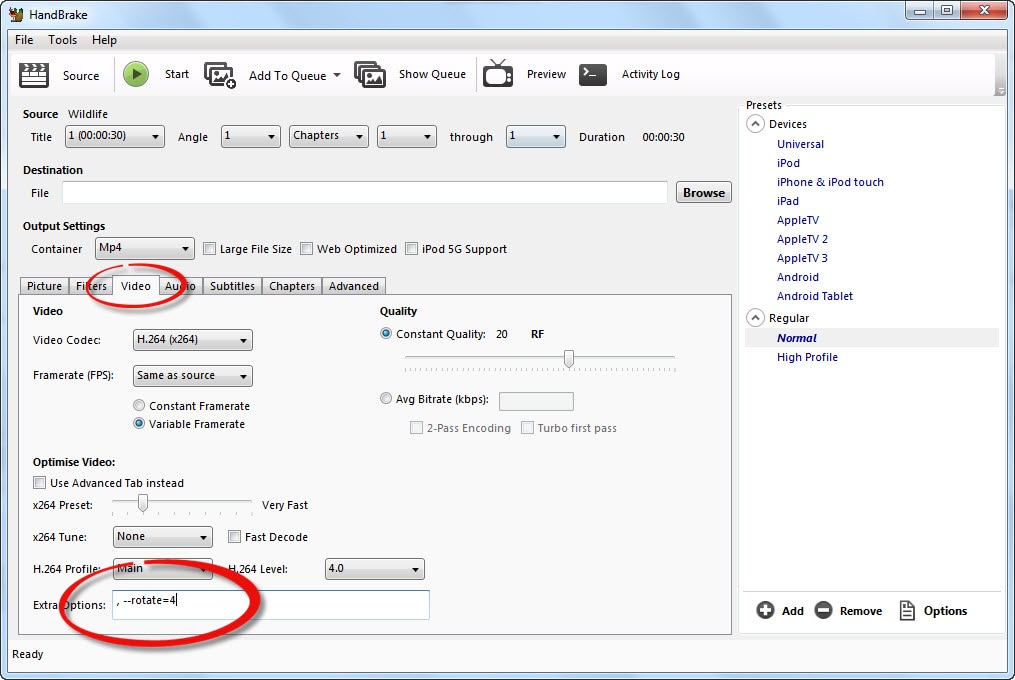Select the Video tab

pyautogui.click(x=136, y=286)
